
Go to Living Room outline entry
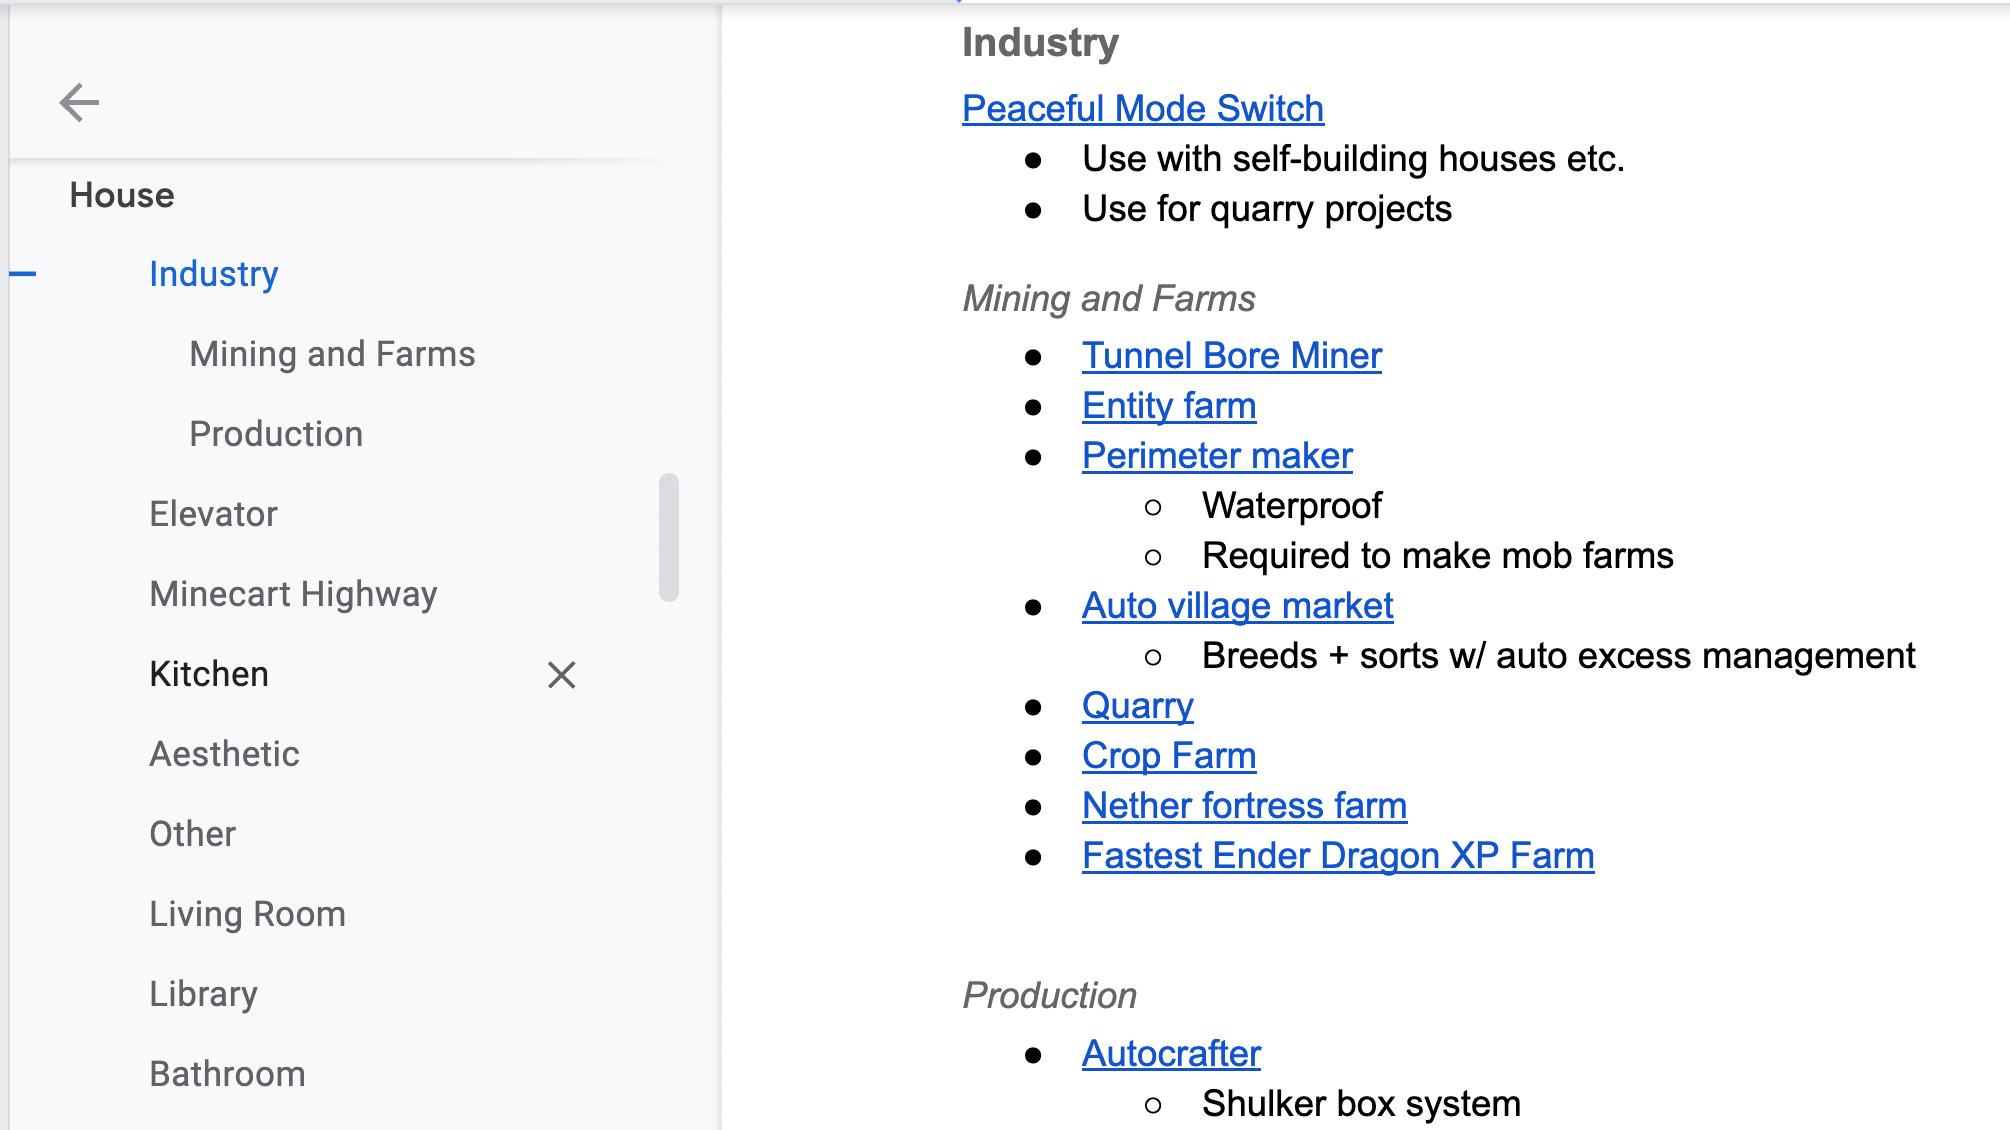(247, 914)
